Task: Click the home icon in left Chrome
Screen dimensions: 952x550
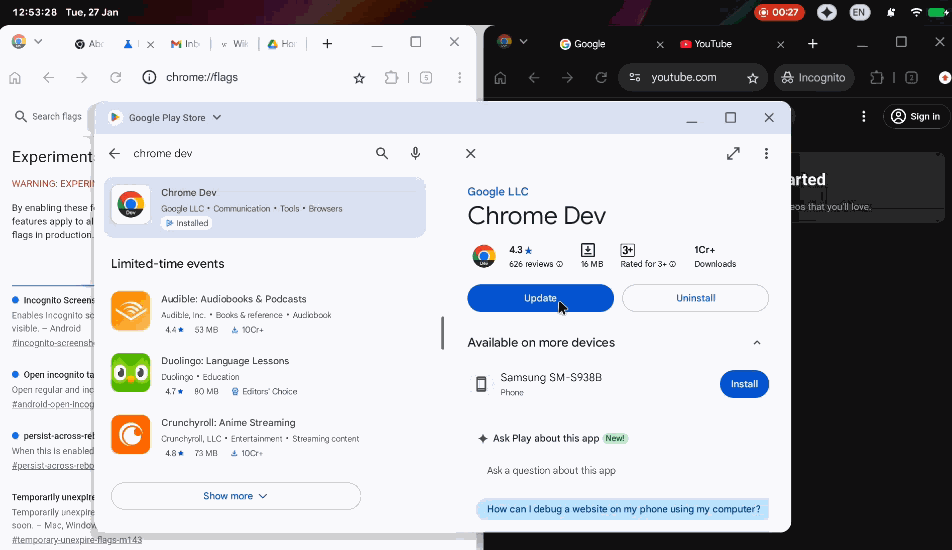Action: (15, 78)
